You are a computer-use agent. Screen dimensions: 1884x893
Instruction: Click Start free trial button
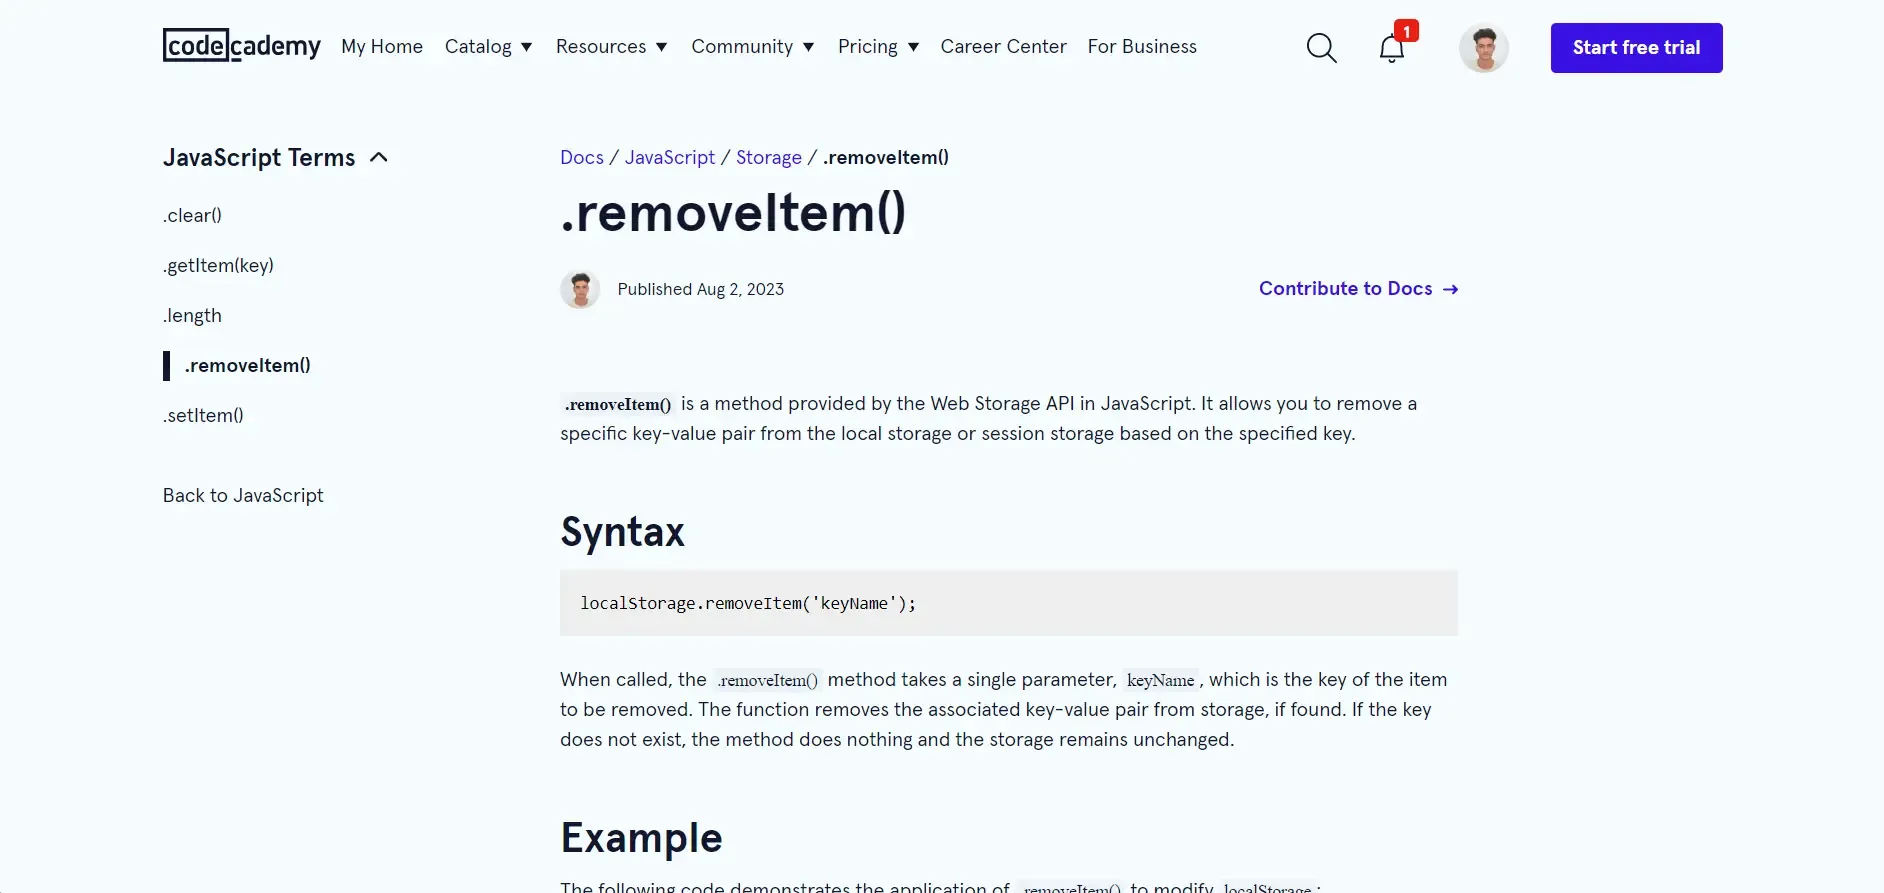(1636, 48)
